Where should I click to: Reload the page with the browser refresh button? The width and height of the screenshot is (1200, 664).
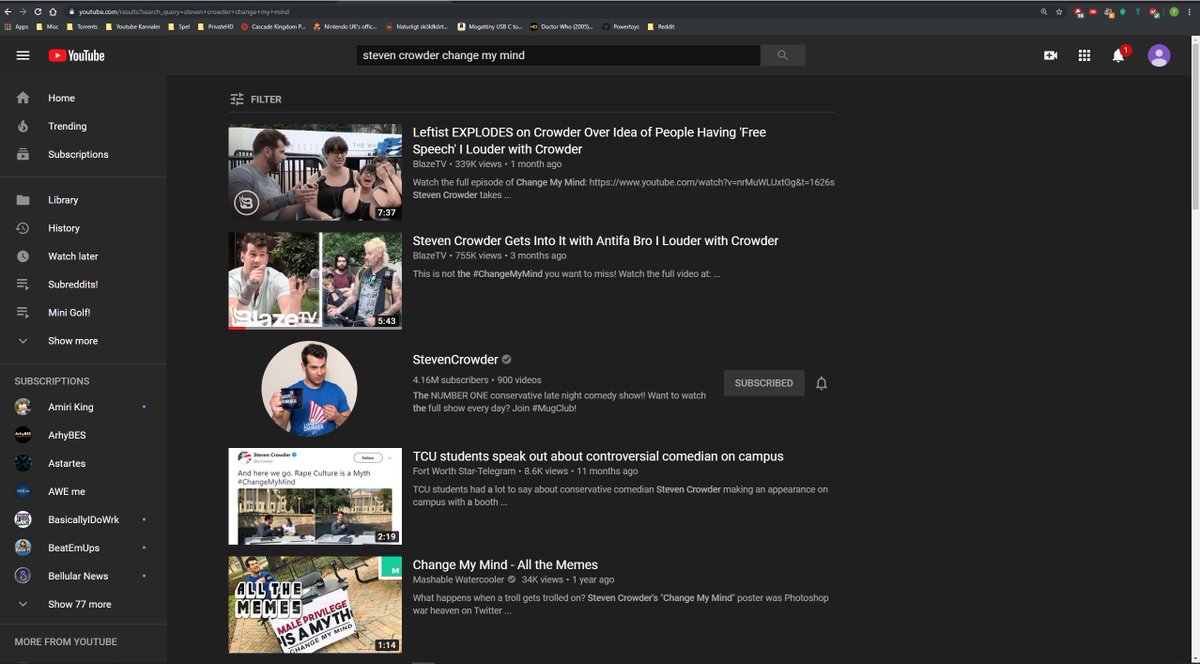point(38,11)
